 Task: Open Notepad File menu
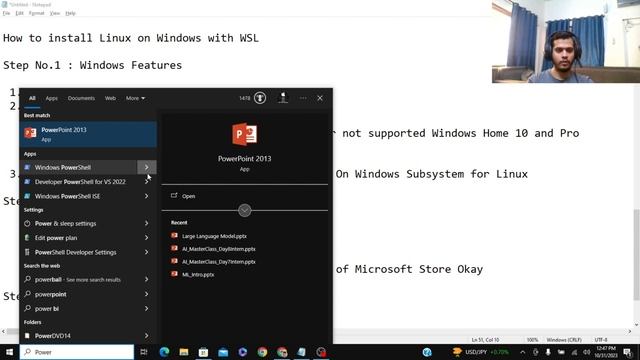pos(6,13)
